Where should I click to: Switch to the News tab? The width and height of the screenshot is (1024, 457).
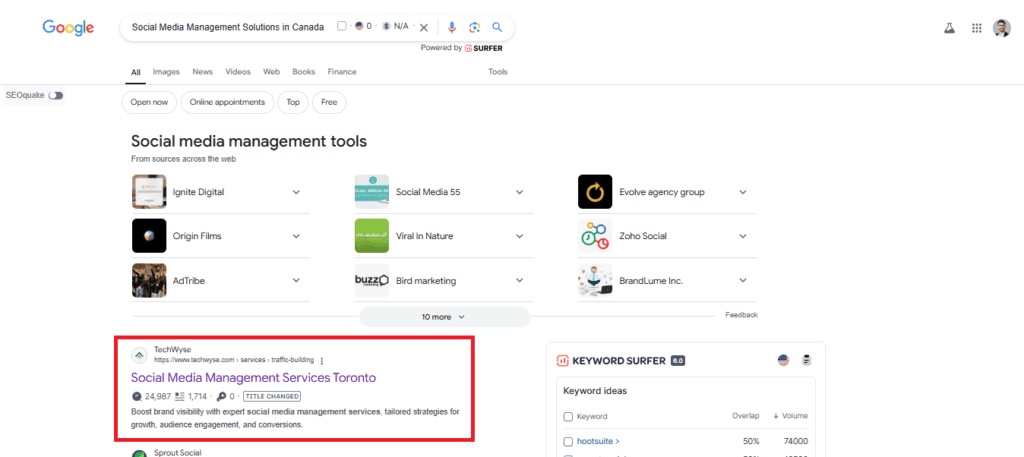click(202, 72)
